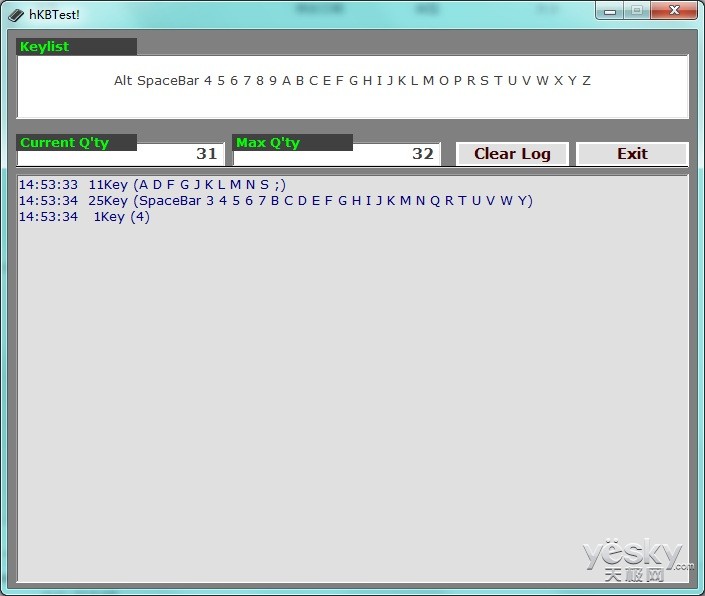This screenshot has height=596, width=705.
Task: Click the Clear Log button
Action: coord(512,154)
